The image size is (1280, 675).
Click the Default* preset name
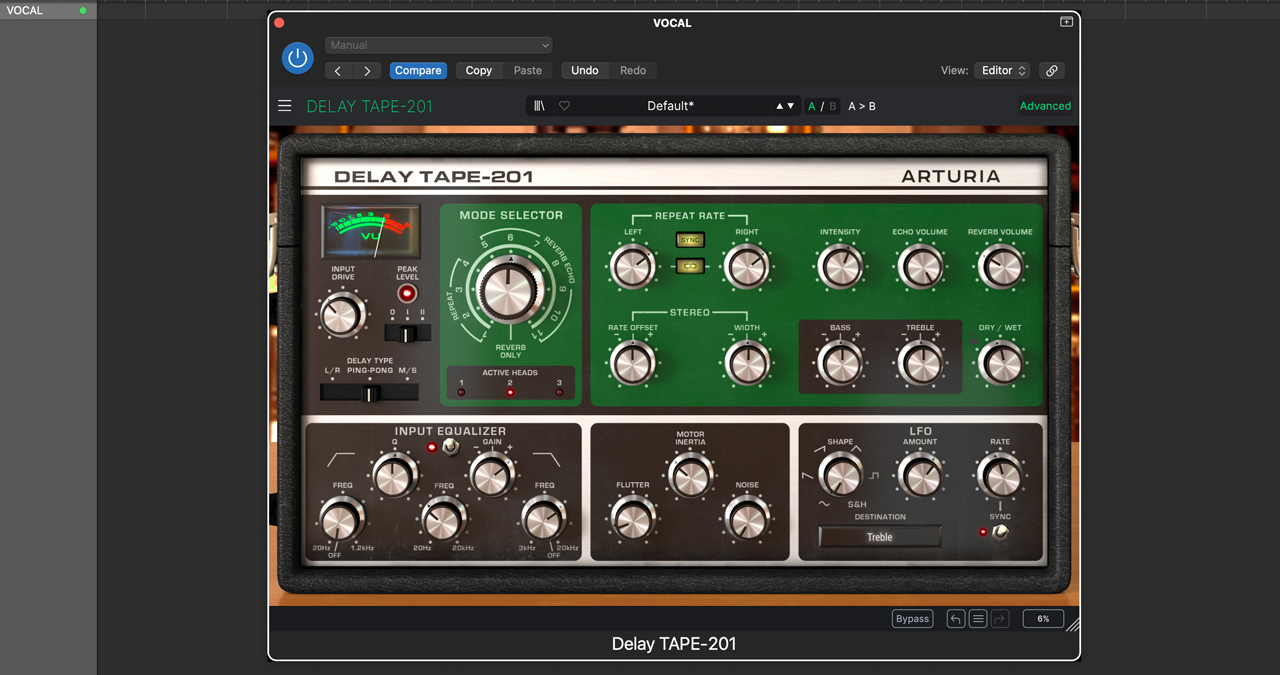670,106
